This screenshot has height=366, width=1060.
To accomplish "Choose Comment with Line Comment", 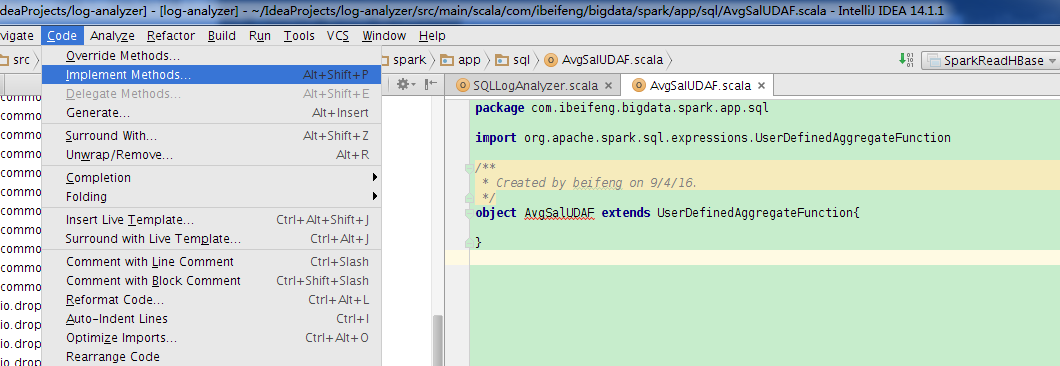I will click(212, 262).
